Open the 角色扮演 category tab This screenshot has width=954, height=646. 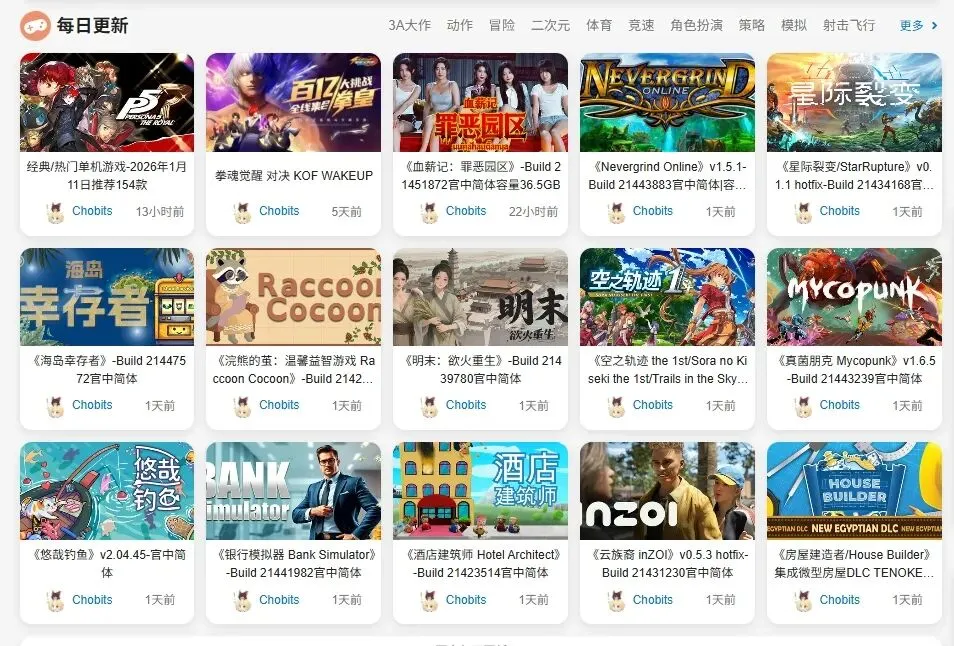tap(697, 26)
